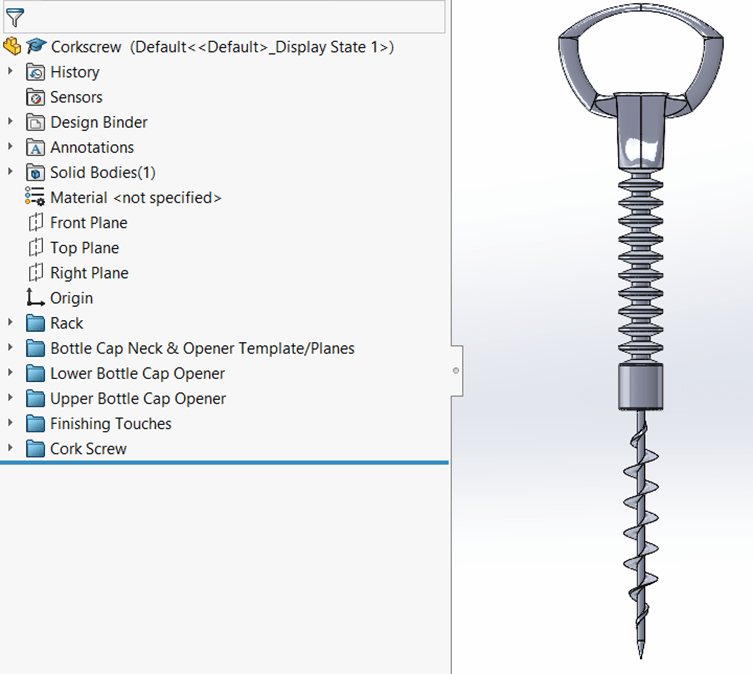This screenshot has width=753, height=674.
Task: Select the Sensors icon
Action: click(36, 97)
